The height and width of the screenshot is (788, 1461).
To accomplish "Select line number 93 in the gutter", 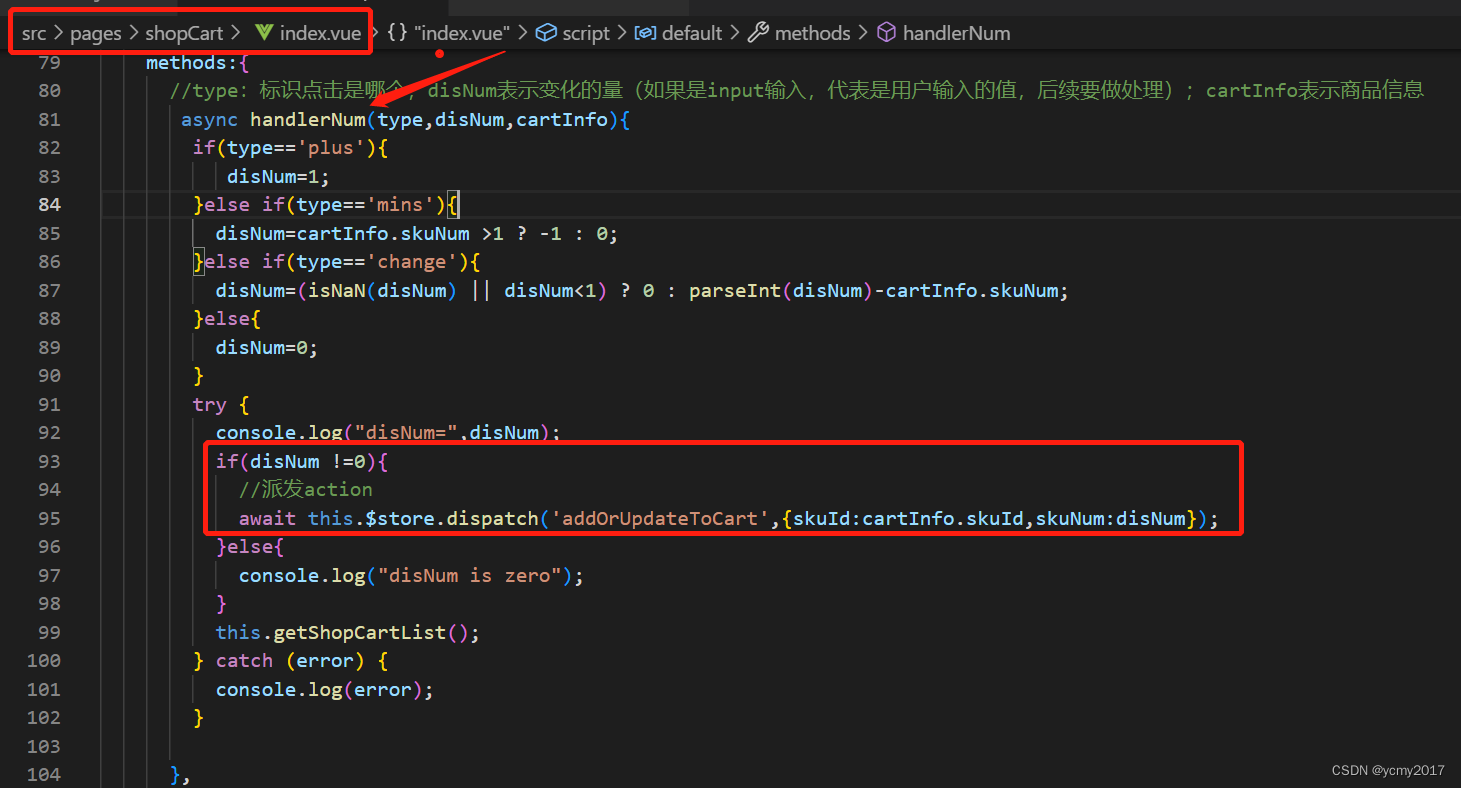I will [49, 461].
